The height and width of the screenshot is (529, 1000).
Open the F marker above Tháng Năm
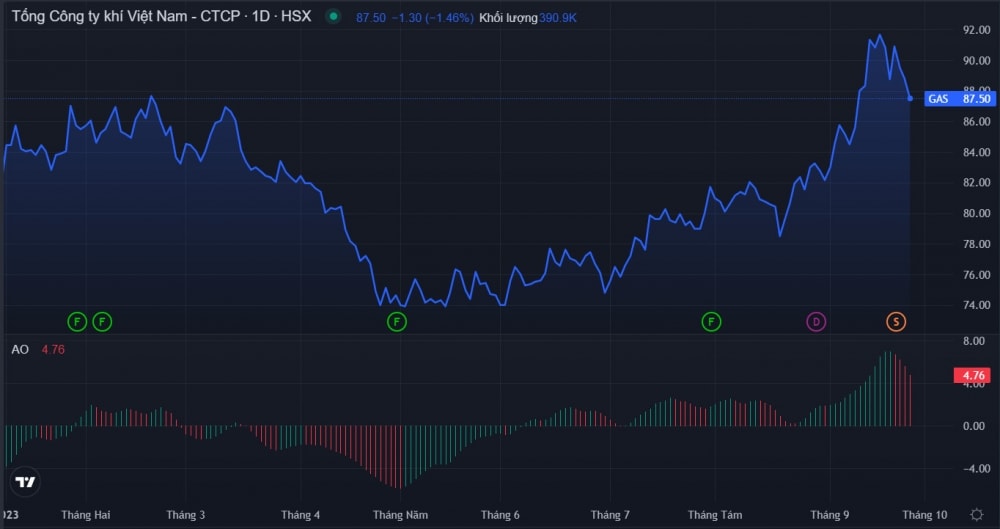click(x=397, y=322)
